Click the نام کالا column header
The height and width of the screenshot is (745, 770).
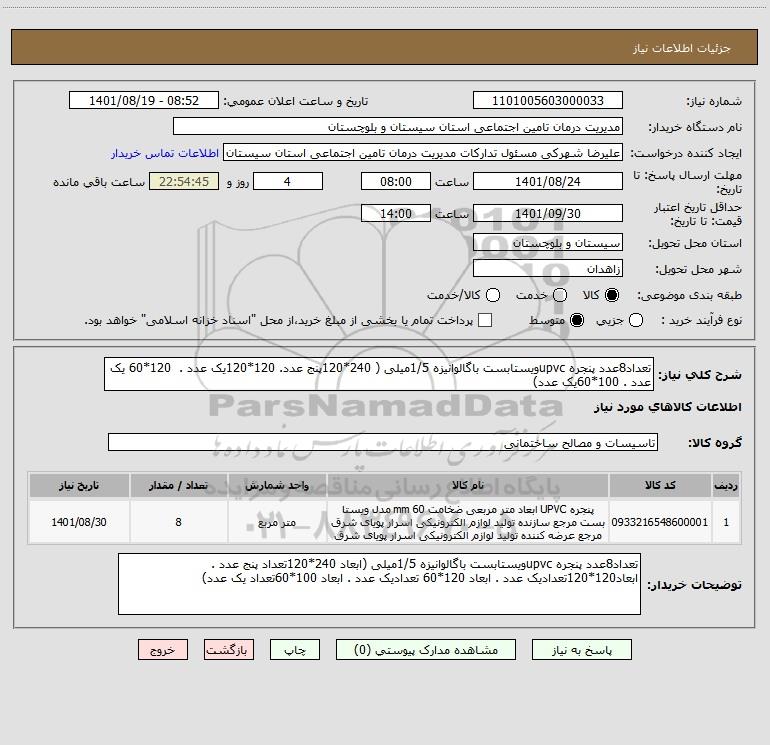point(468,485)
